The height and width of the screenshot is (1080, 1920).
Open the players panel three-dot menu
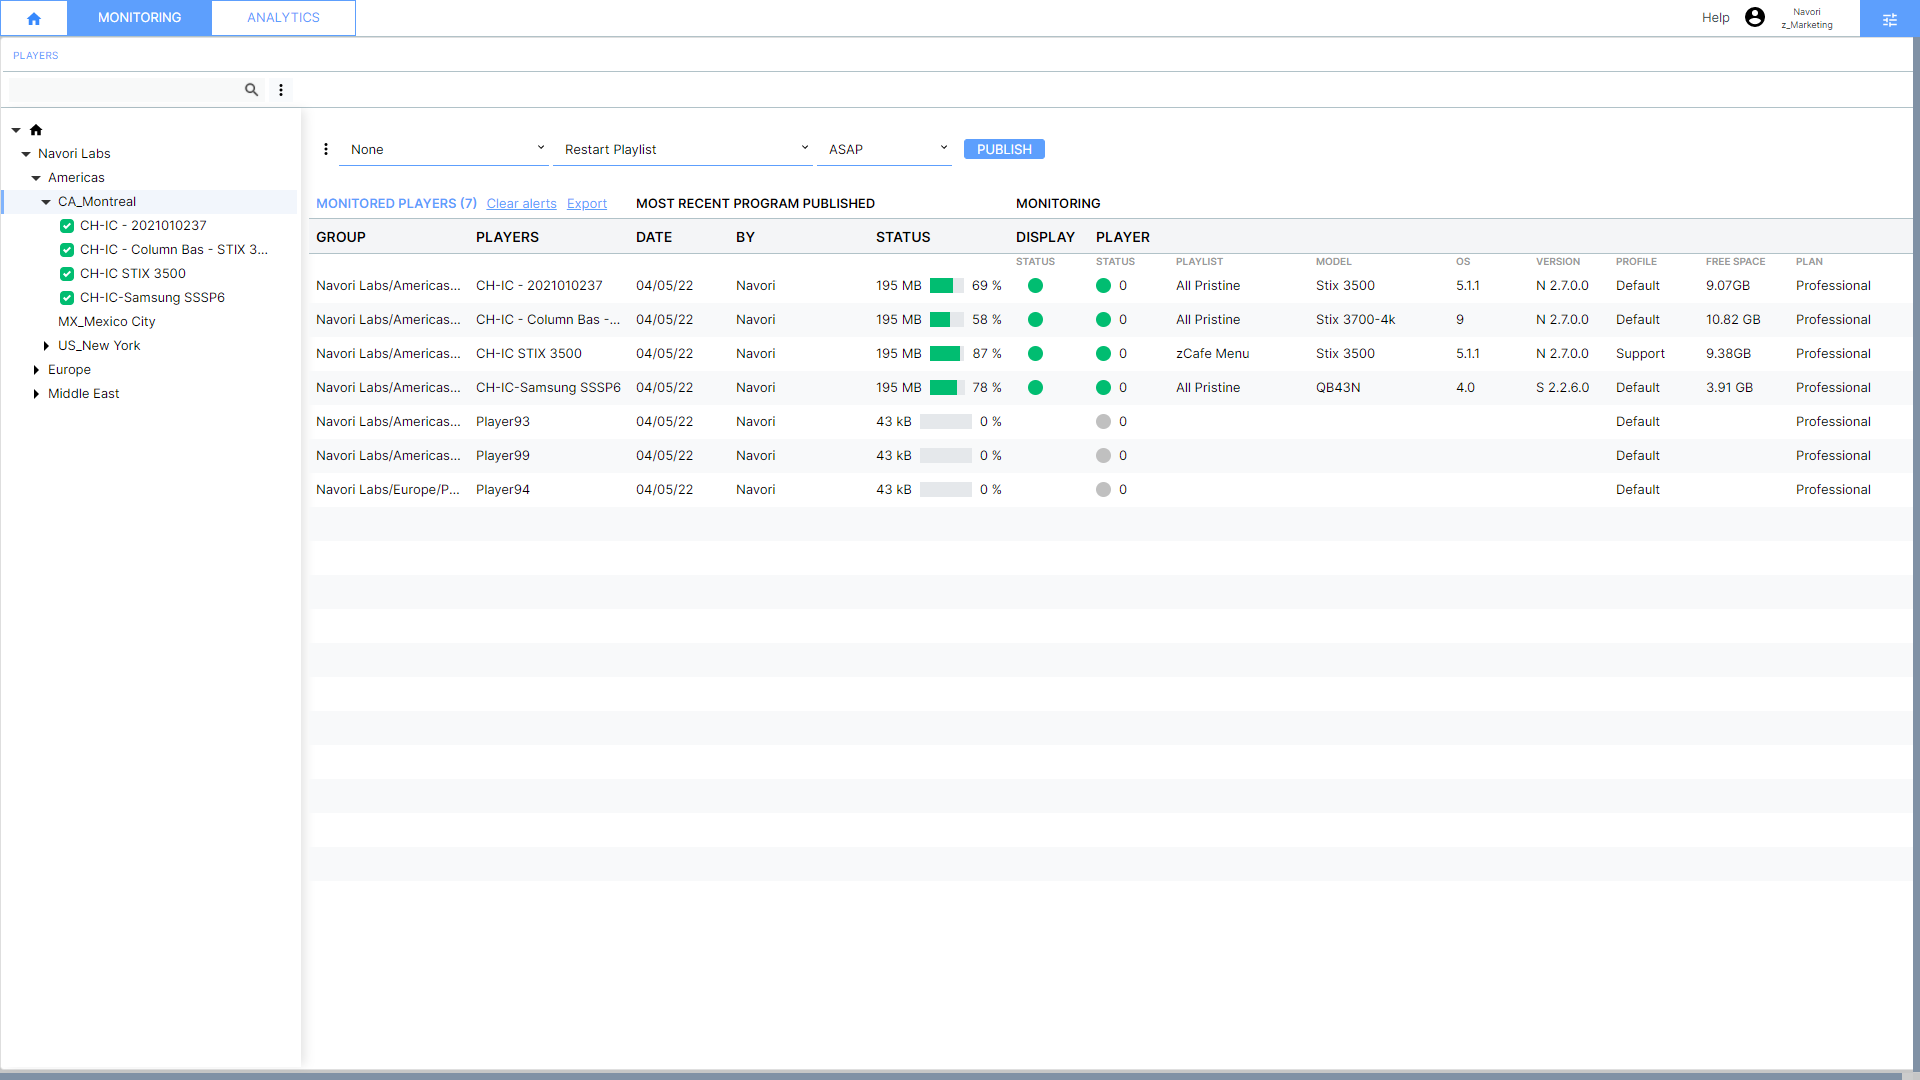coord(281,90)
